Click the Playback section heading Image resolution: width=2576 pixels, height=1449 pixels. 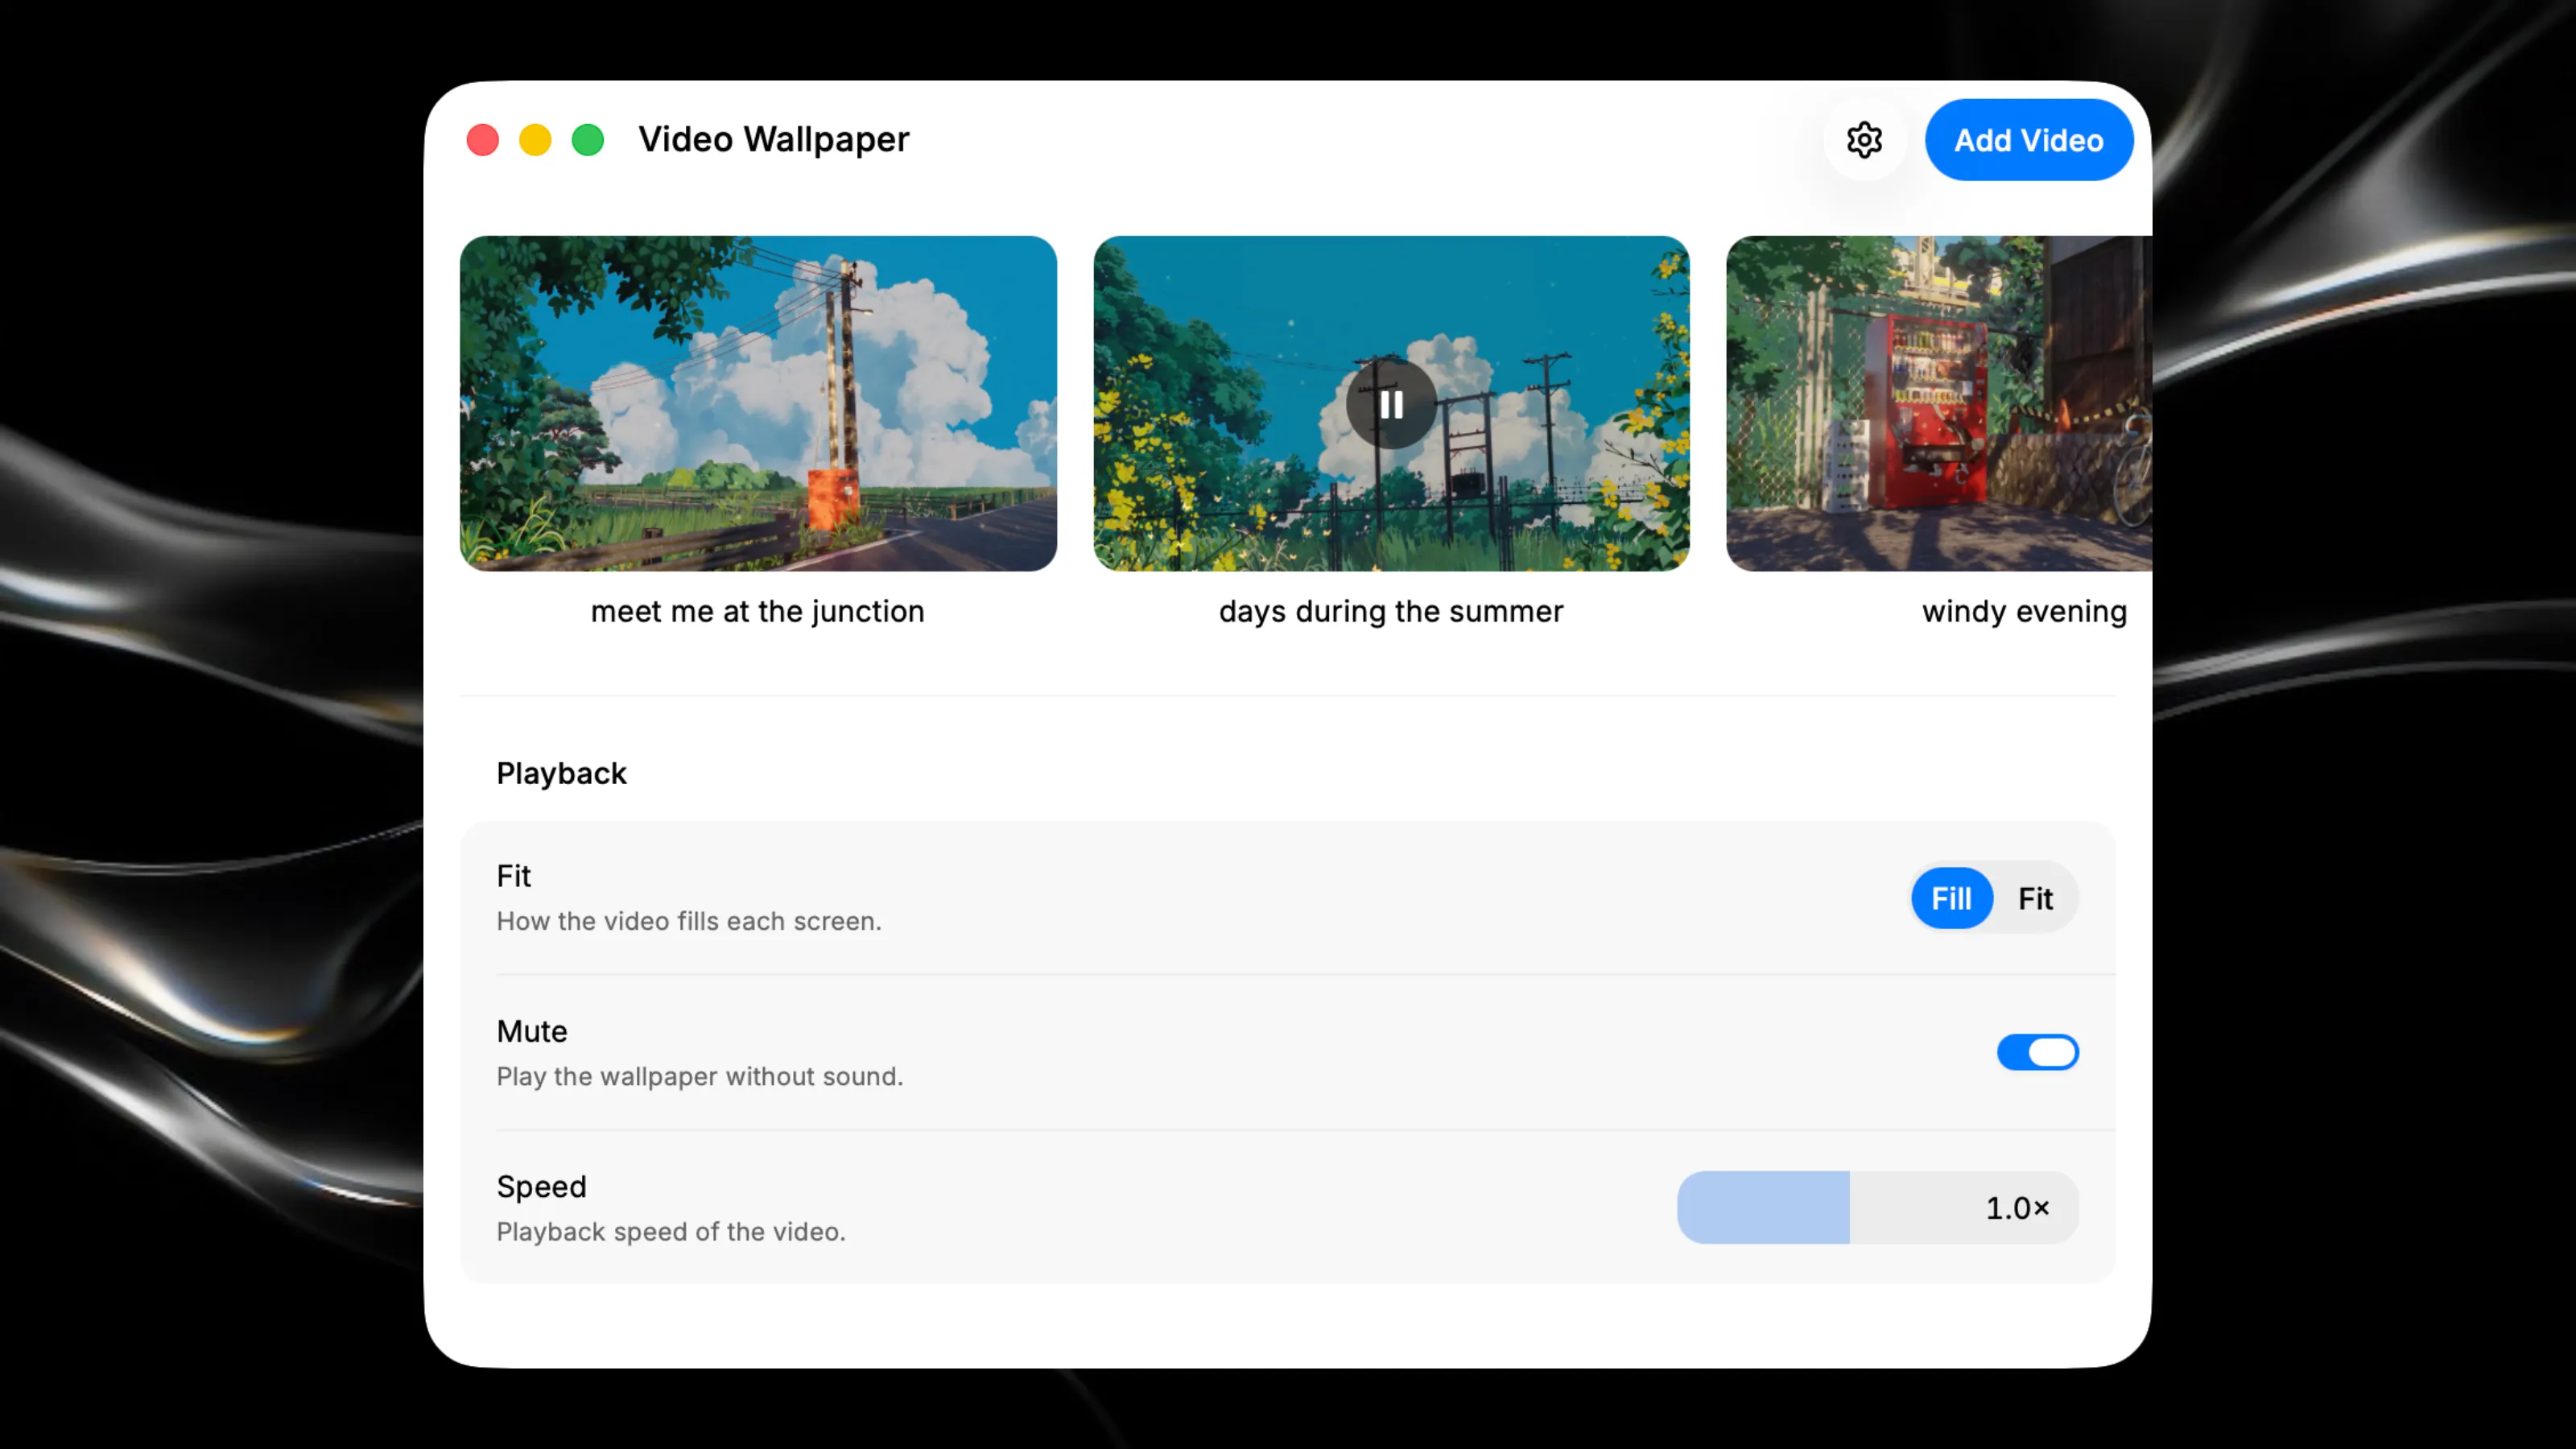pos(561,773)
